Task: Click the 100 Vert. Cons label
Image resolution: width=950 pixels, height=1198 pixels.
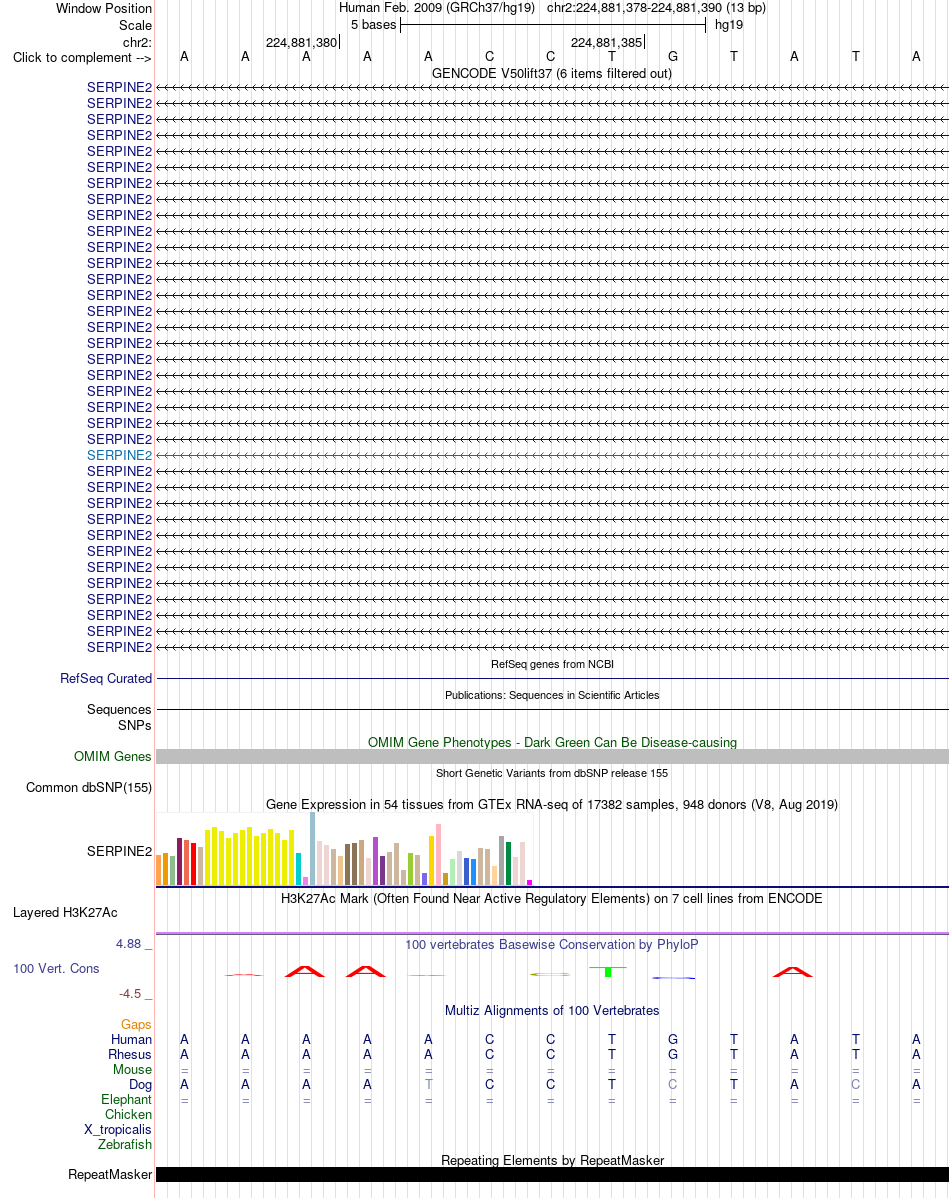Action: [x=57, y=969]
